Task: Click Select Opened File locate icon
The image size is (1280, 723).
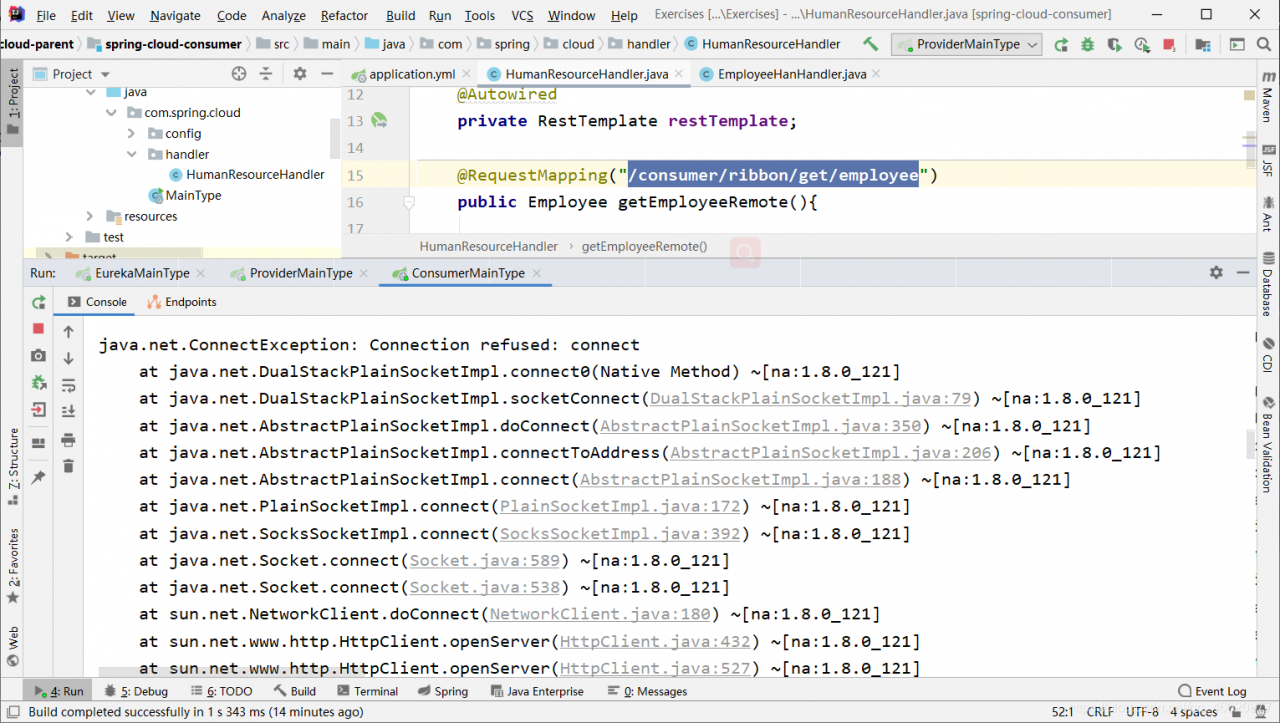Action: (x=238, y=74)
